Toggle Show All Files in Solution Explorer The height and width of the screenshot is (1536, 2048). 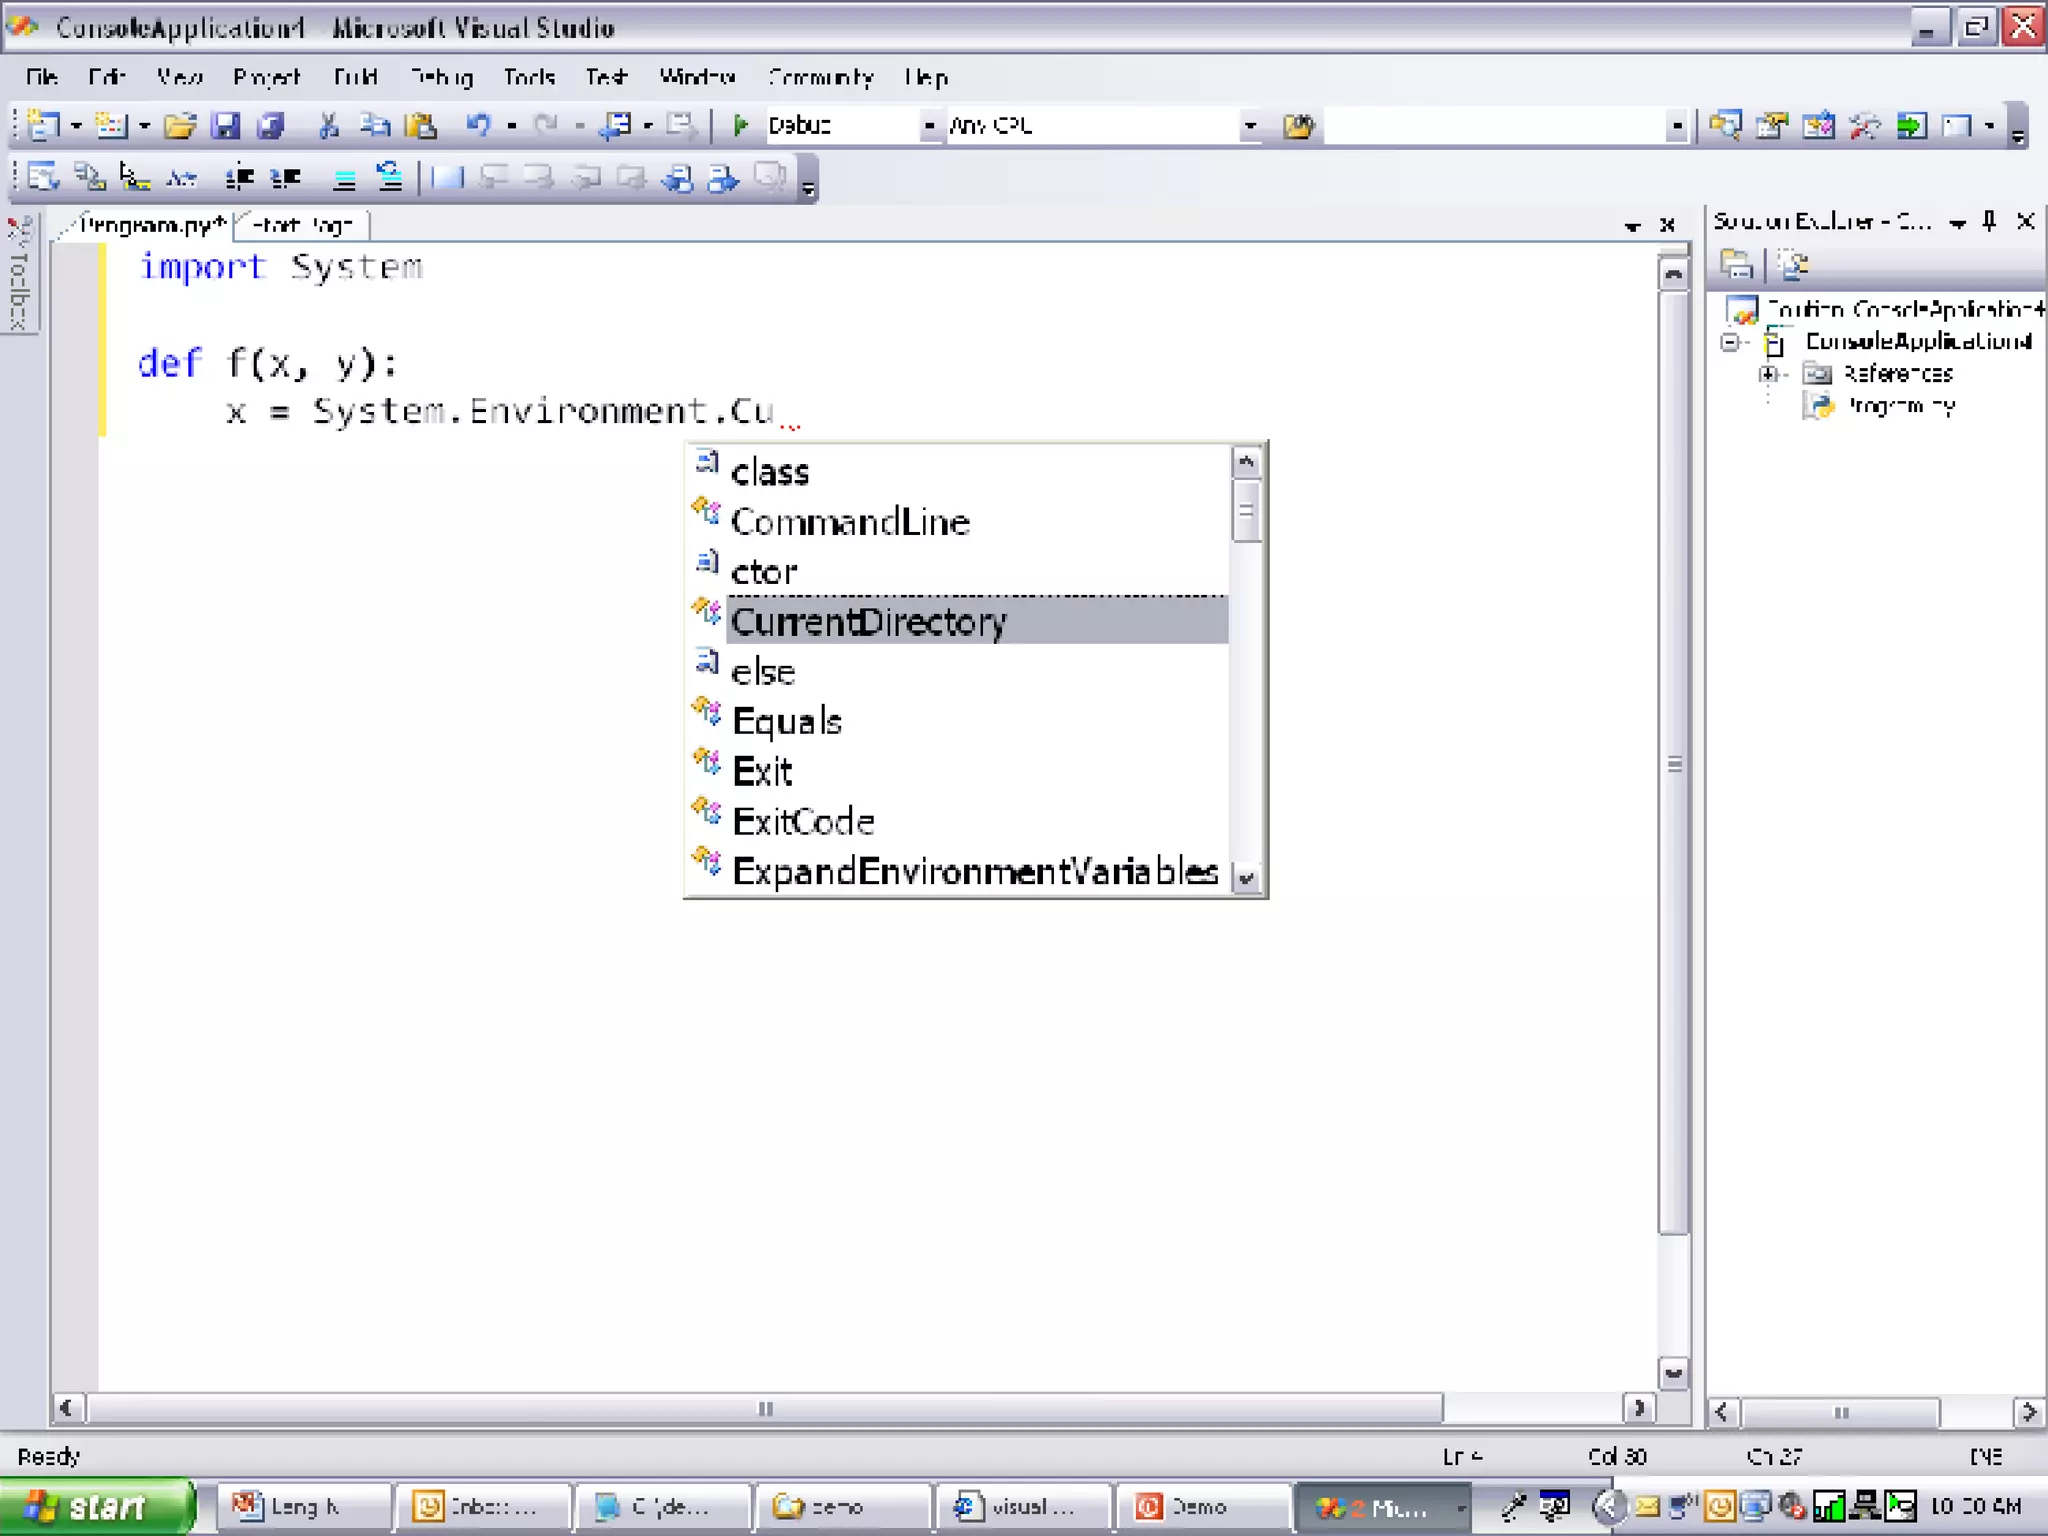1793,265
